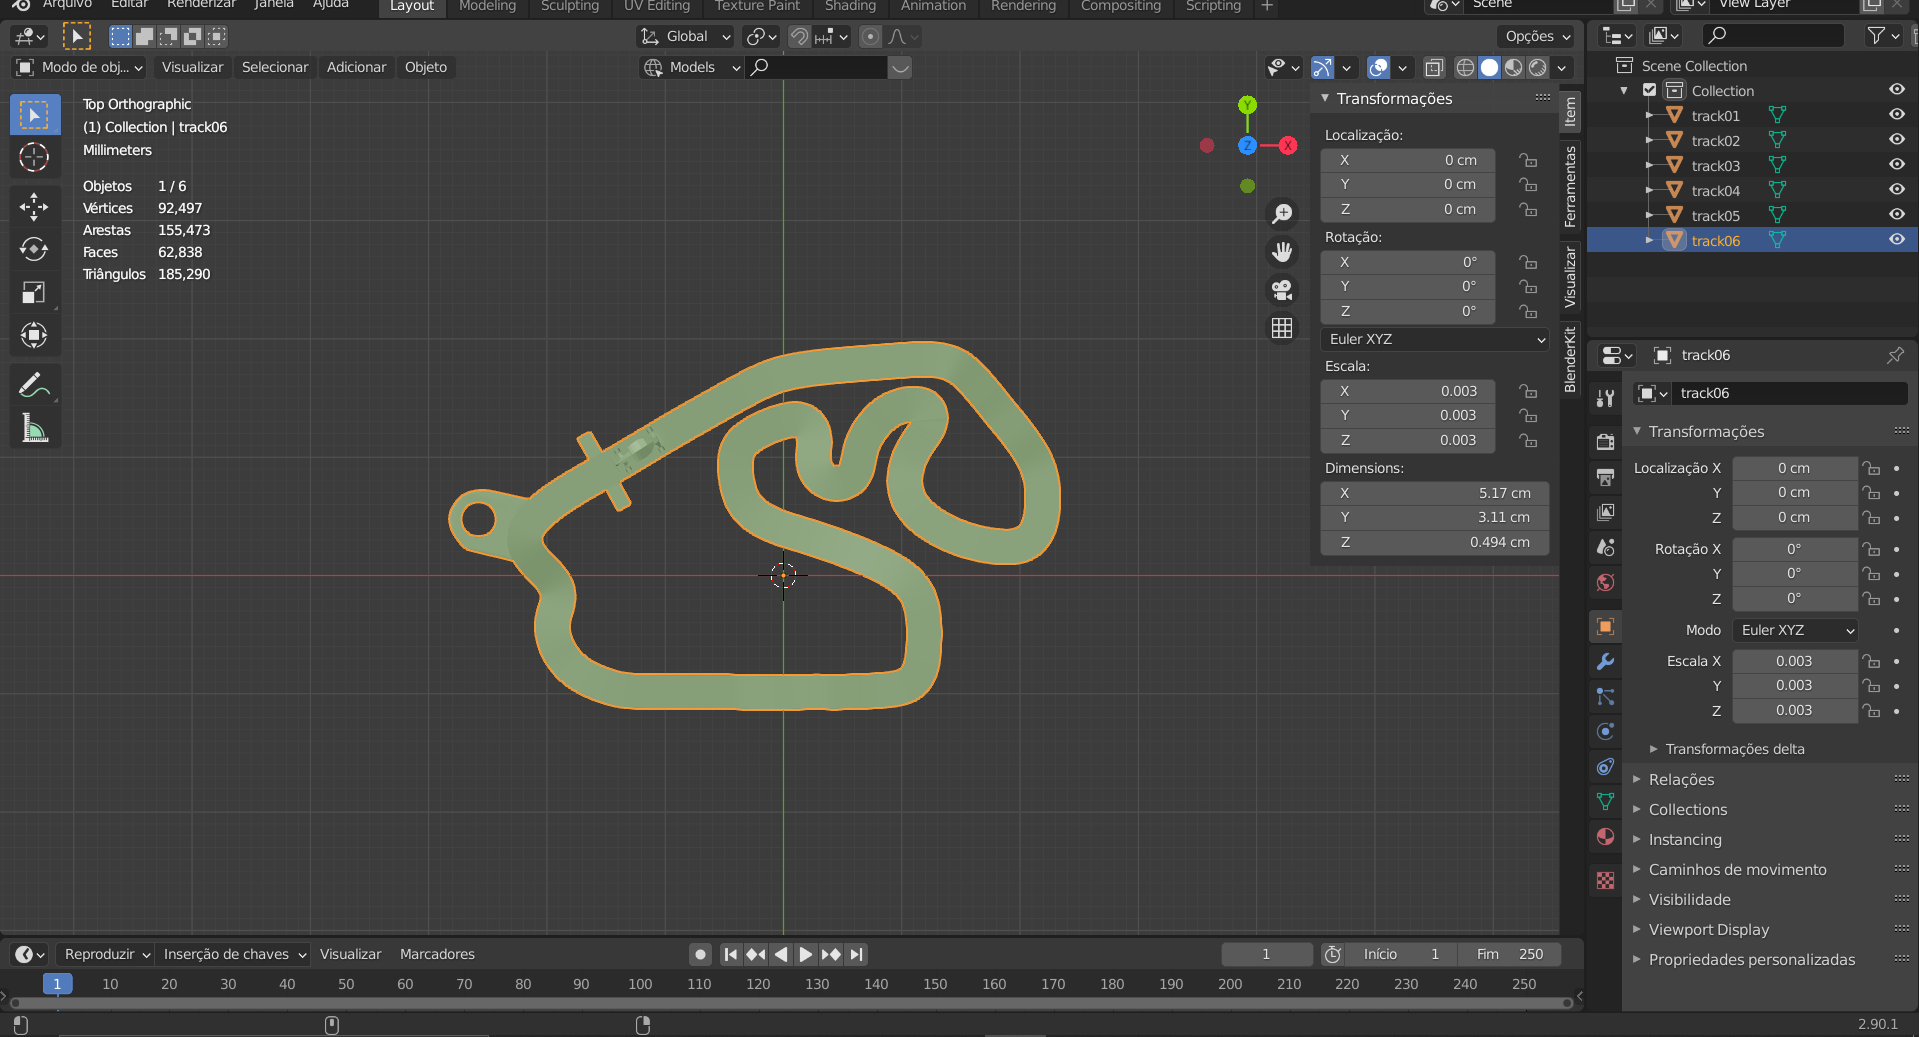Select the Scale tool
The image size is (1919, 1037).
34,292
